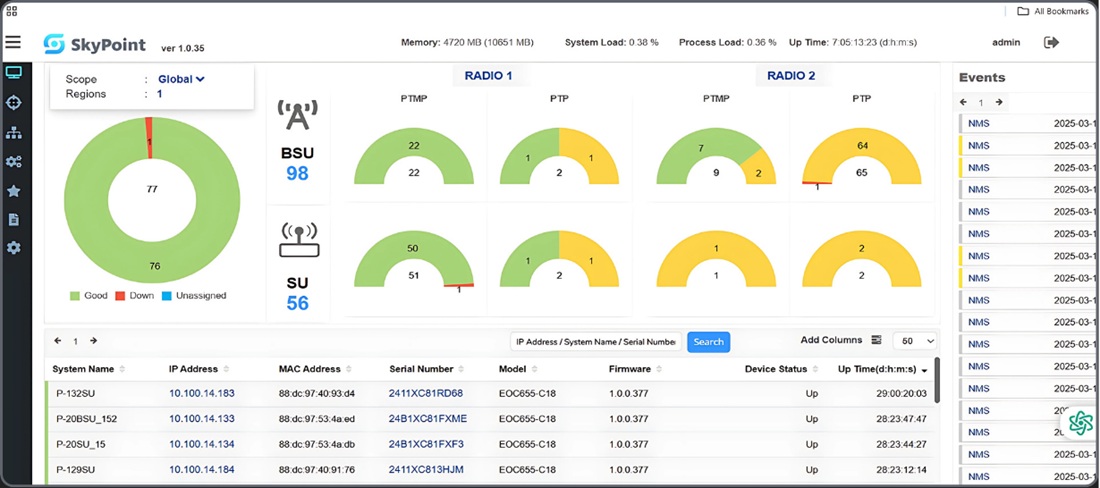Open the dashboard monitor icon in sidebar

click(14, 73)
